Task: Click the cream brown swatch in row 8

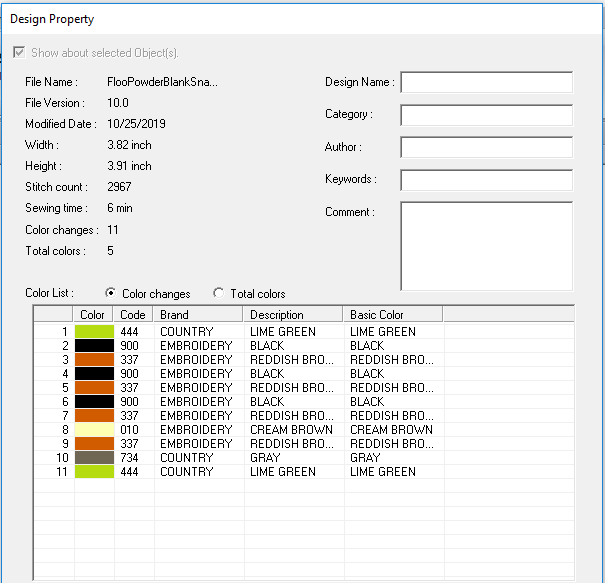Action: click(94, 430)
